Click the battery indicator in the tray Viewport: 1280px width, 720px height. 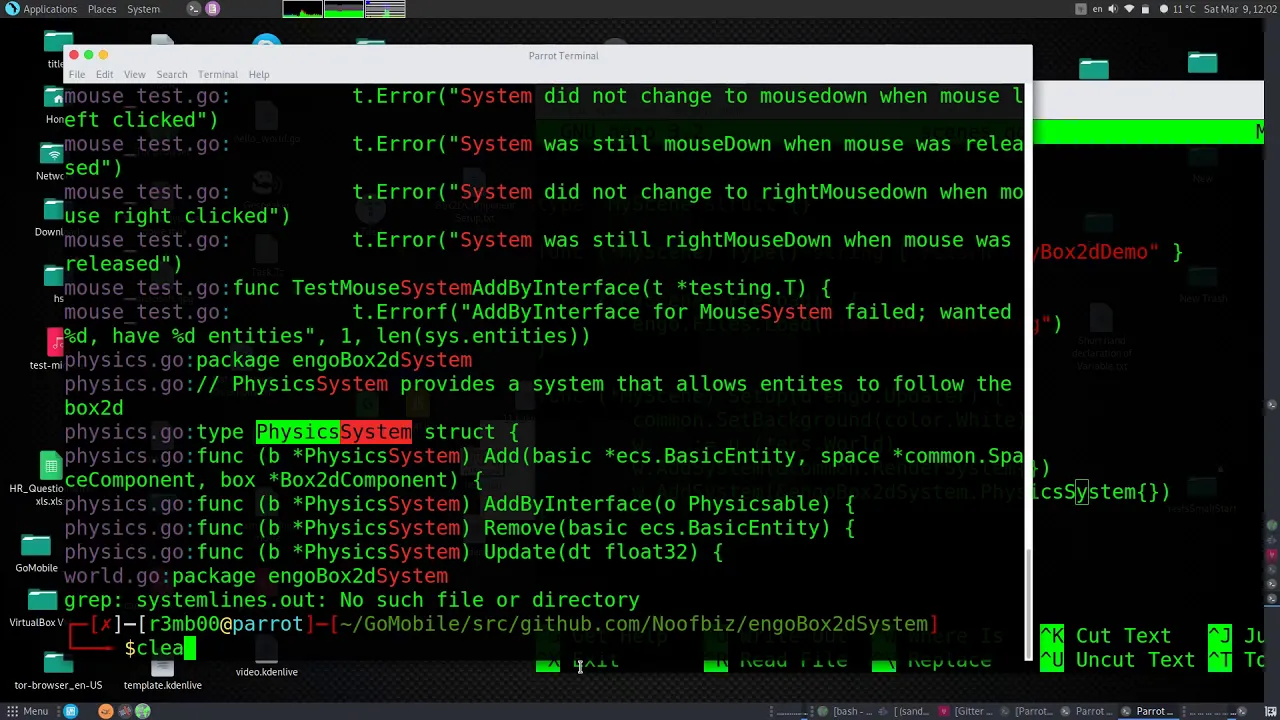pos(1146,9)
